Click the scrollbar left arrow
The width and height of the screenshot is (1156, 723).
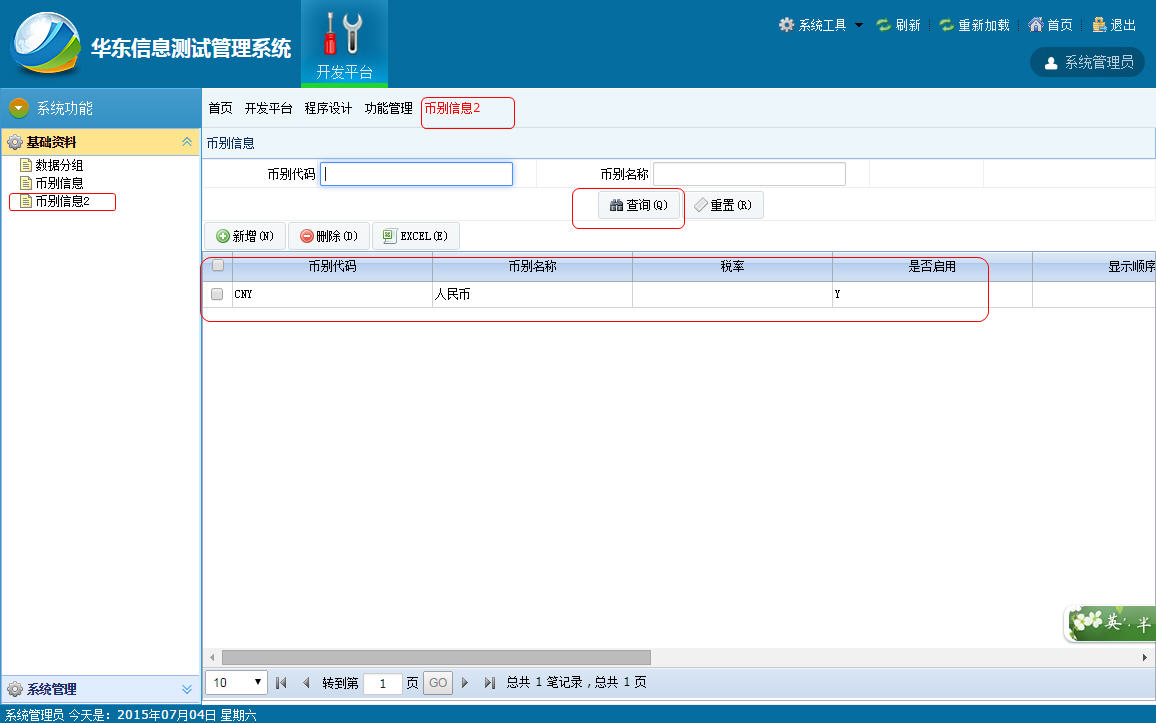point(212,657)
